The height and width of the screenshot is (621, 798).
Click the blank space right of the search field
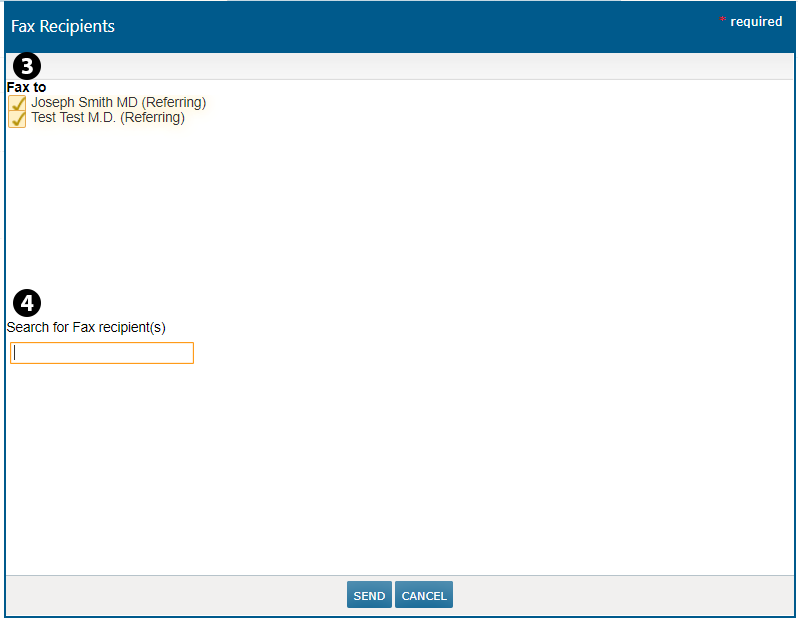pyautogui.click(x=450, y=353)
